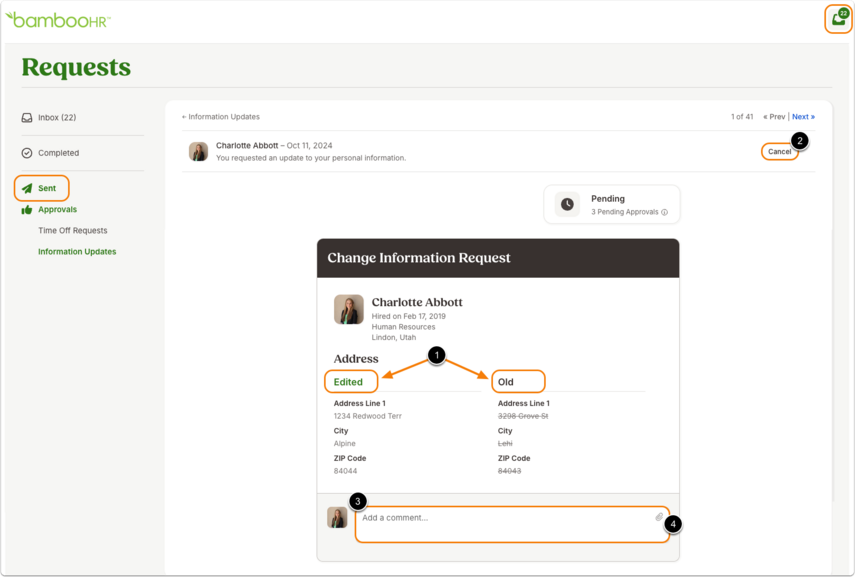Click the Add a comment field
This screenshot has height=577, width=855.
click(512, 525)
